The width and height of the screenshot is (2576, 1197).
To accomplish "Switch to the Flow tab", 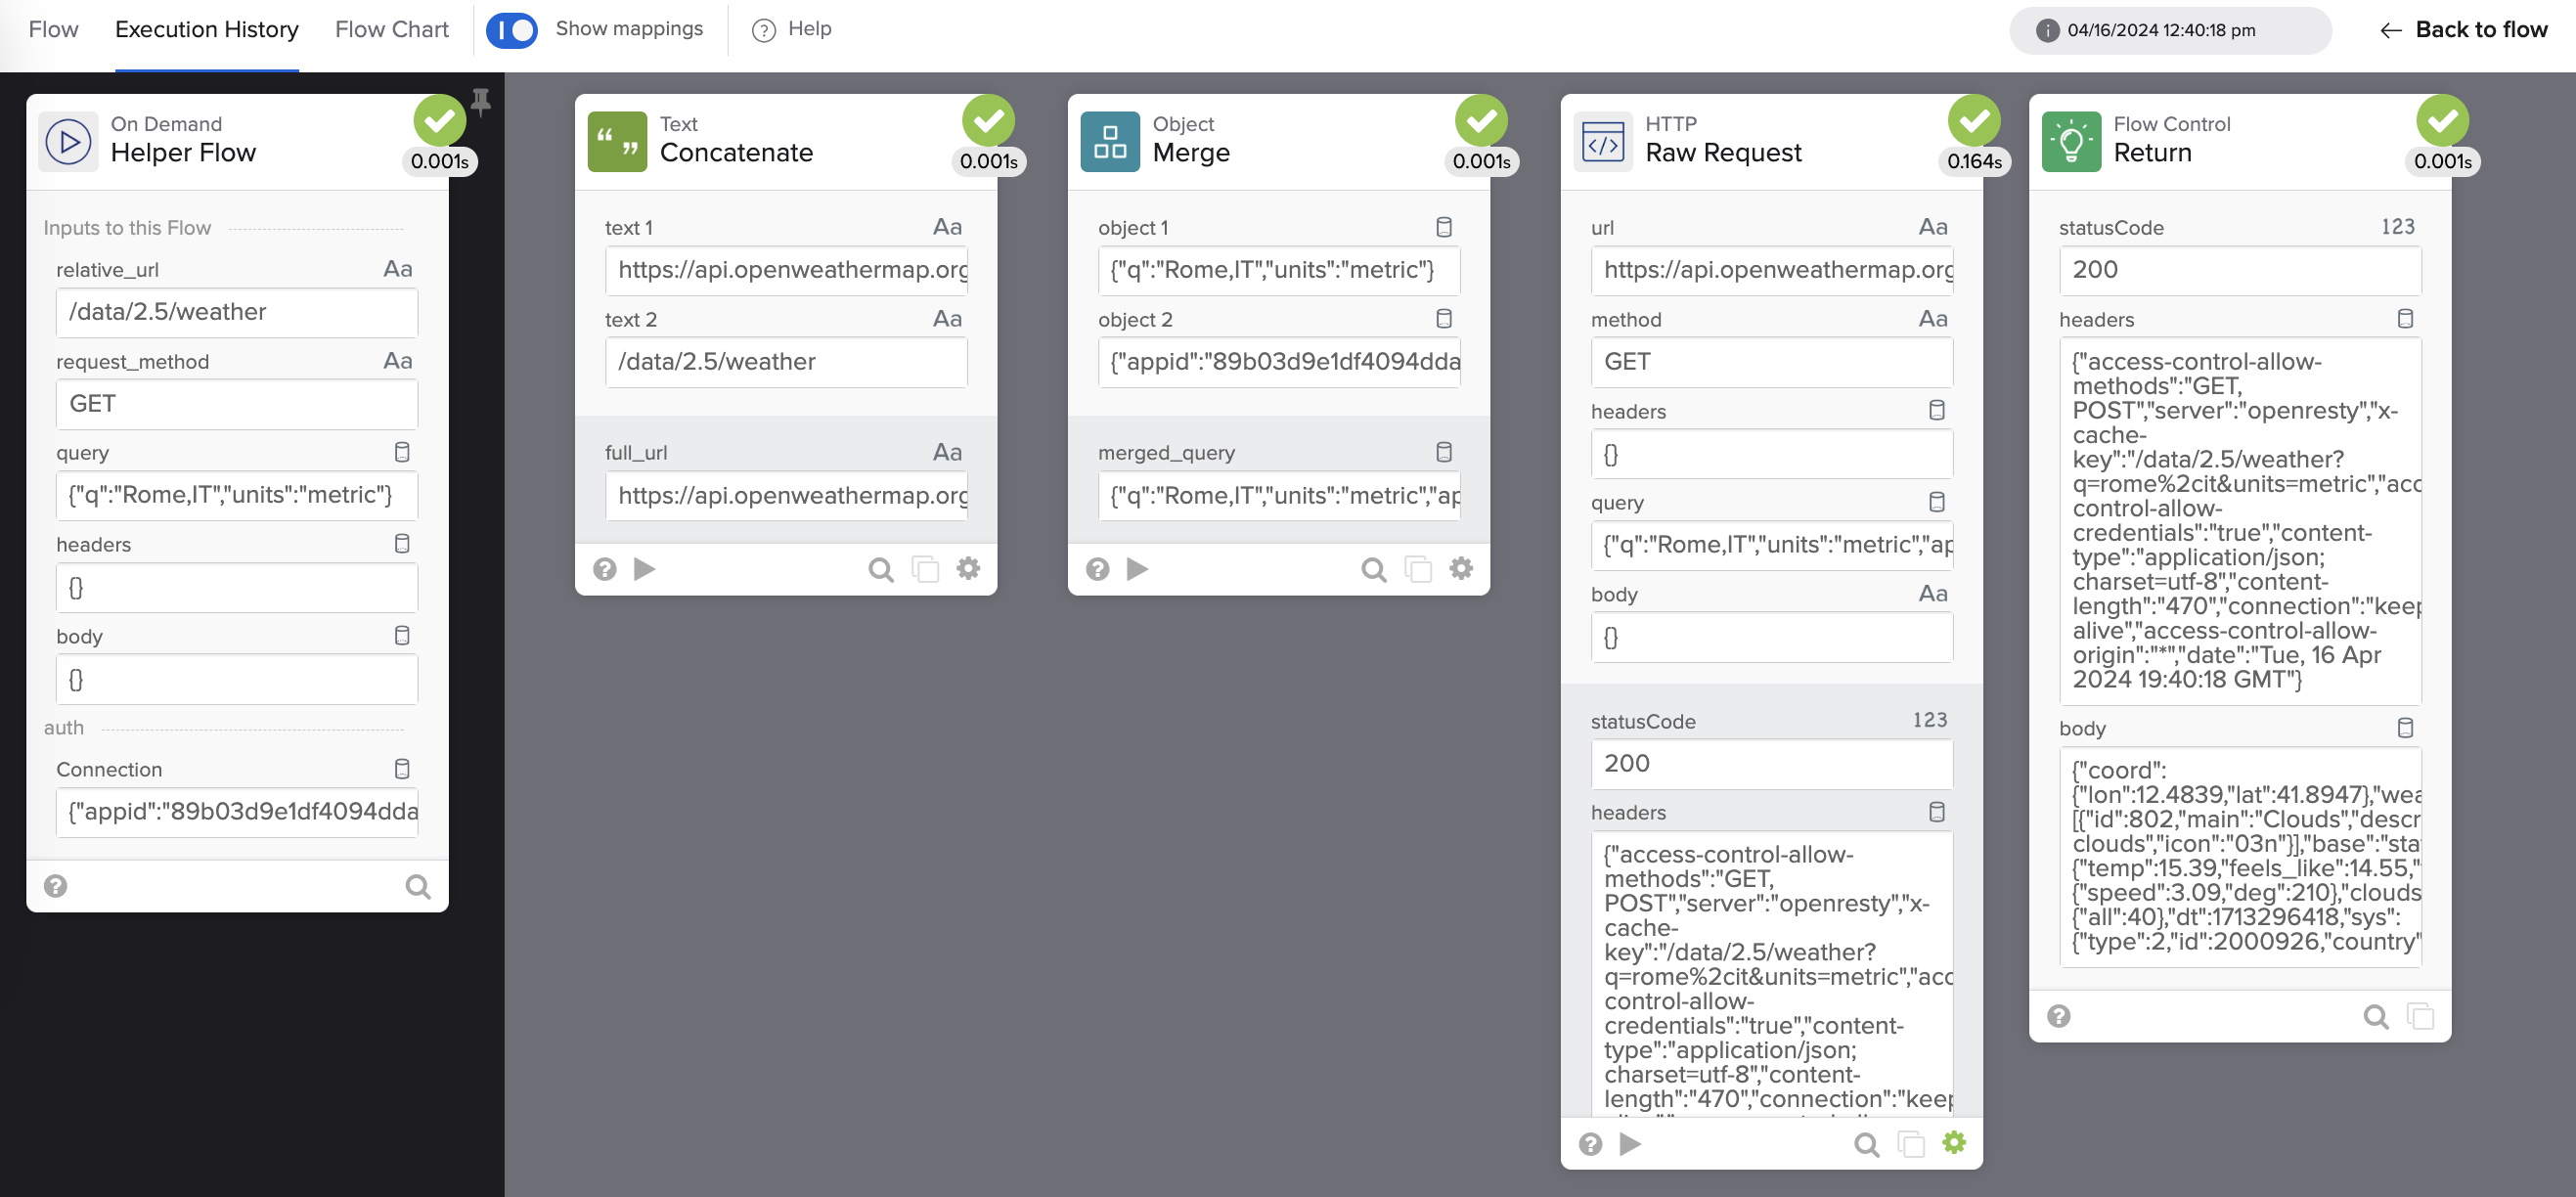I will [53, 30].
